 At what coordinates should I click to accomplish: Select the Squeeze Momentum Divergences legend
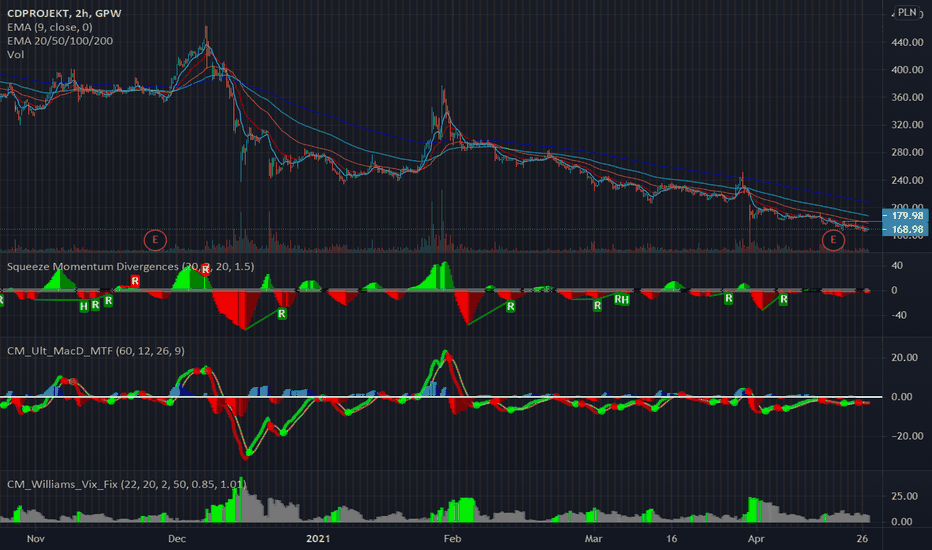130,266
